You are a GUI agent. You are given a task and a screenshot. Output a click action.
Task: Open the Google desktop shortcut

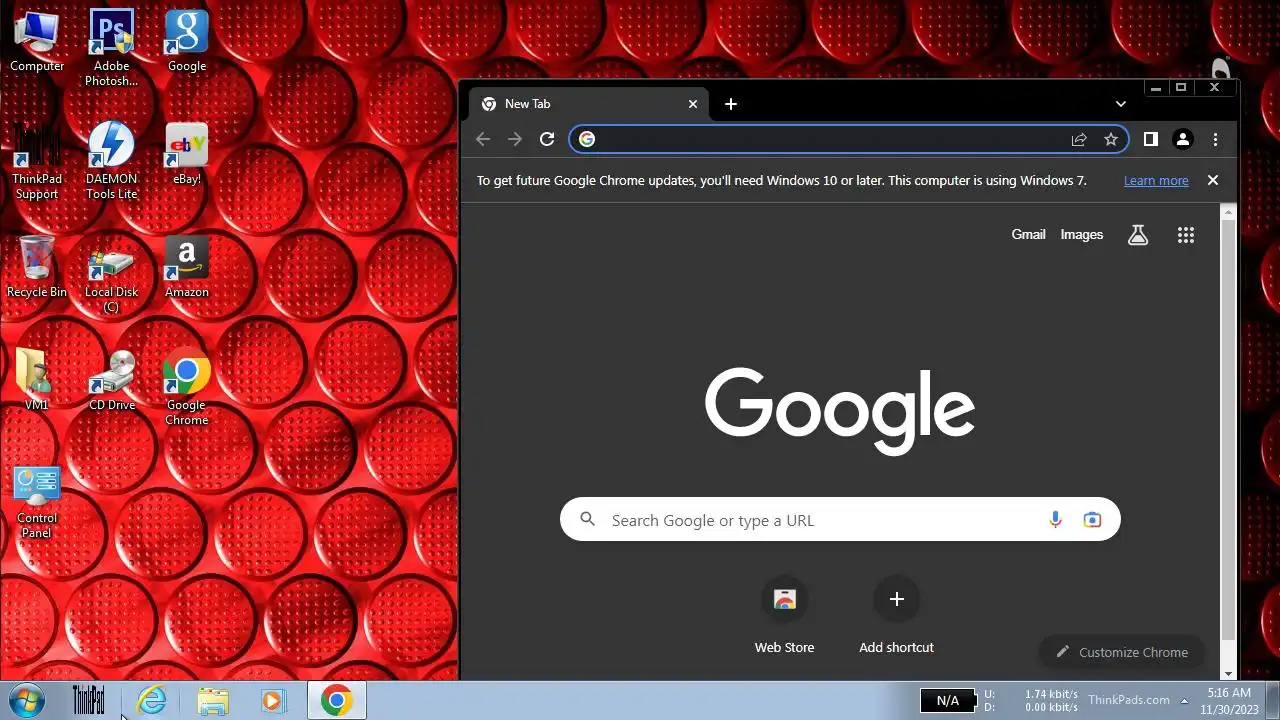click(x=186, y=42)
